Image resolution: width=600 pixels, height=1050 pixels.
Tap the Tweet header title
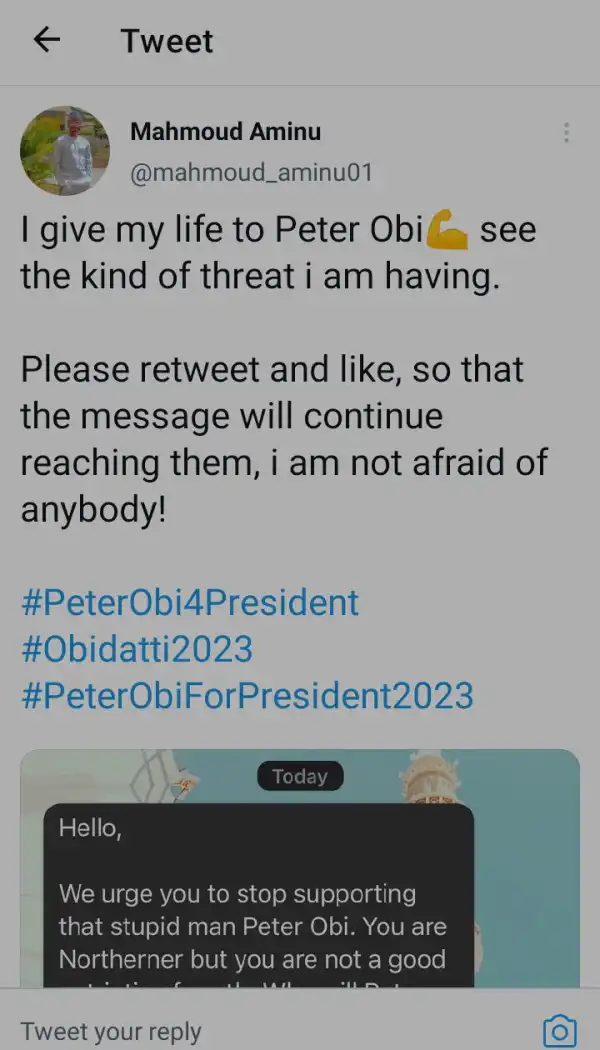click(x=167, y=41)
